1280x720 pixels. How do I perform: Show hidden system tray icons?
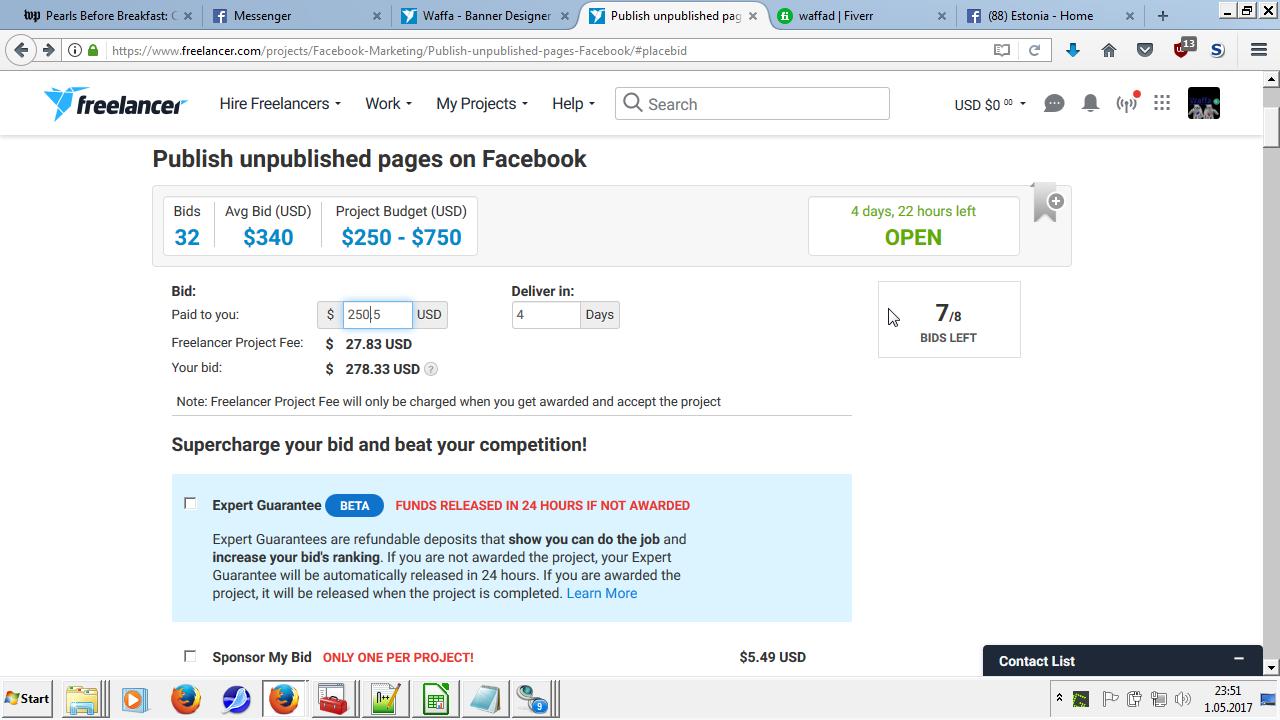point(1059,698)
